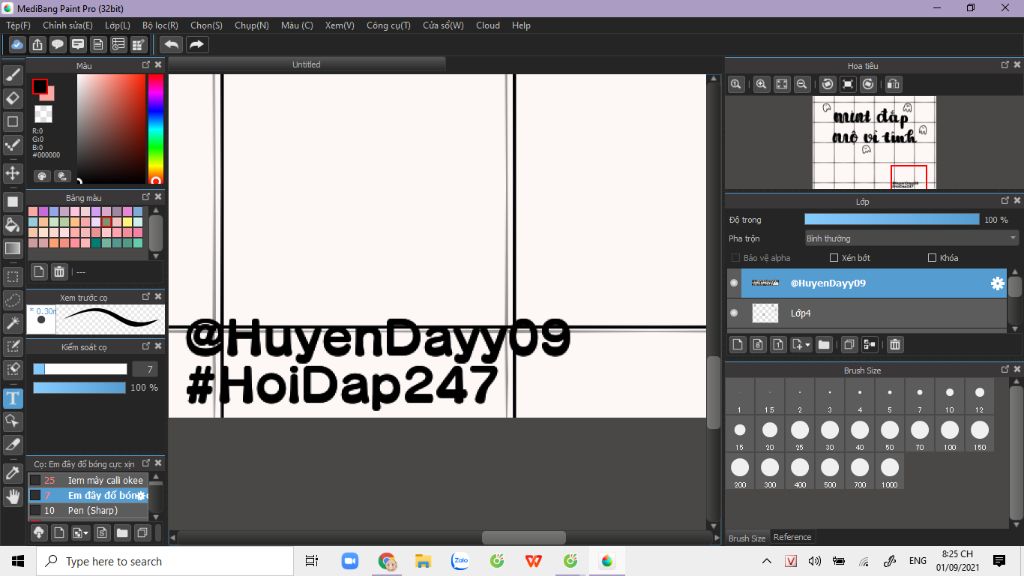Select the Gradient tool
1024x576 pixels.
point(13,249)
